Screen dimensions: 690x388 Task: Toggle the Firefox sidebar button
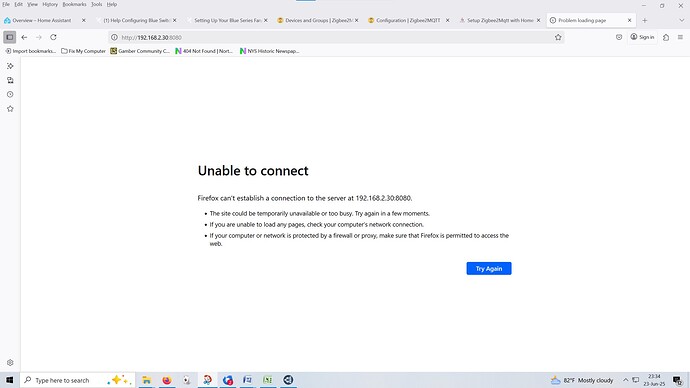[x=10, y=37]
